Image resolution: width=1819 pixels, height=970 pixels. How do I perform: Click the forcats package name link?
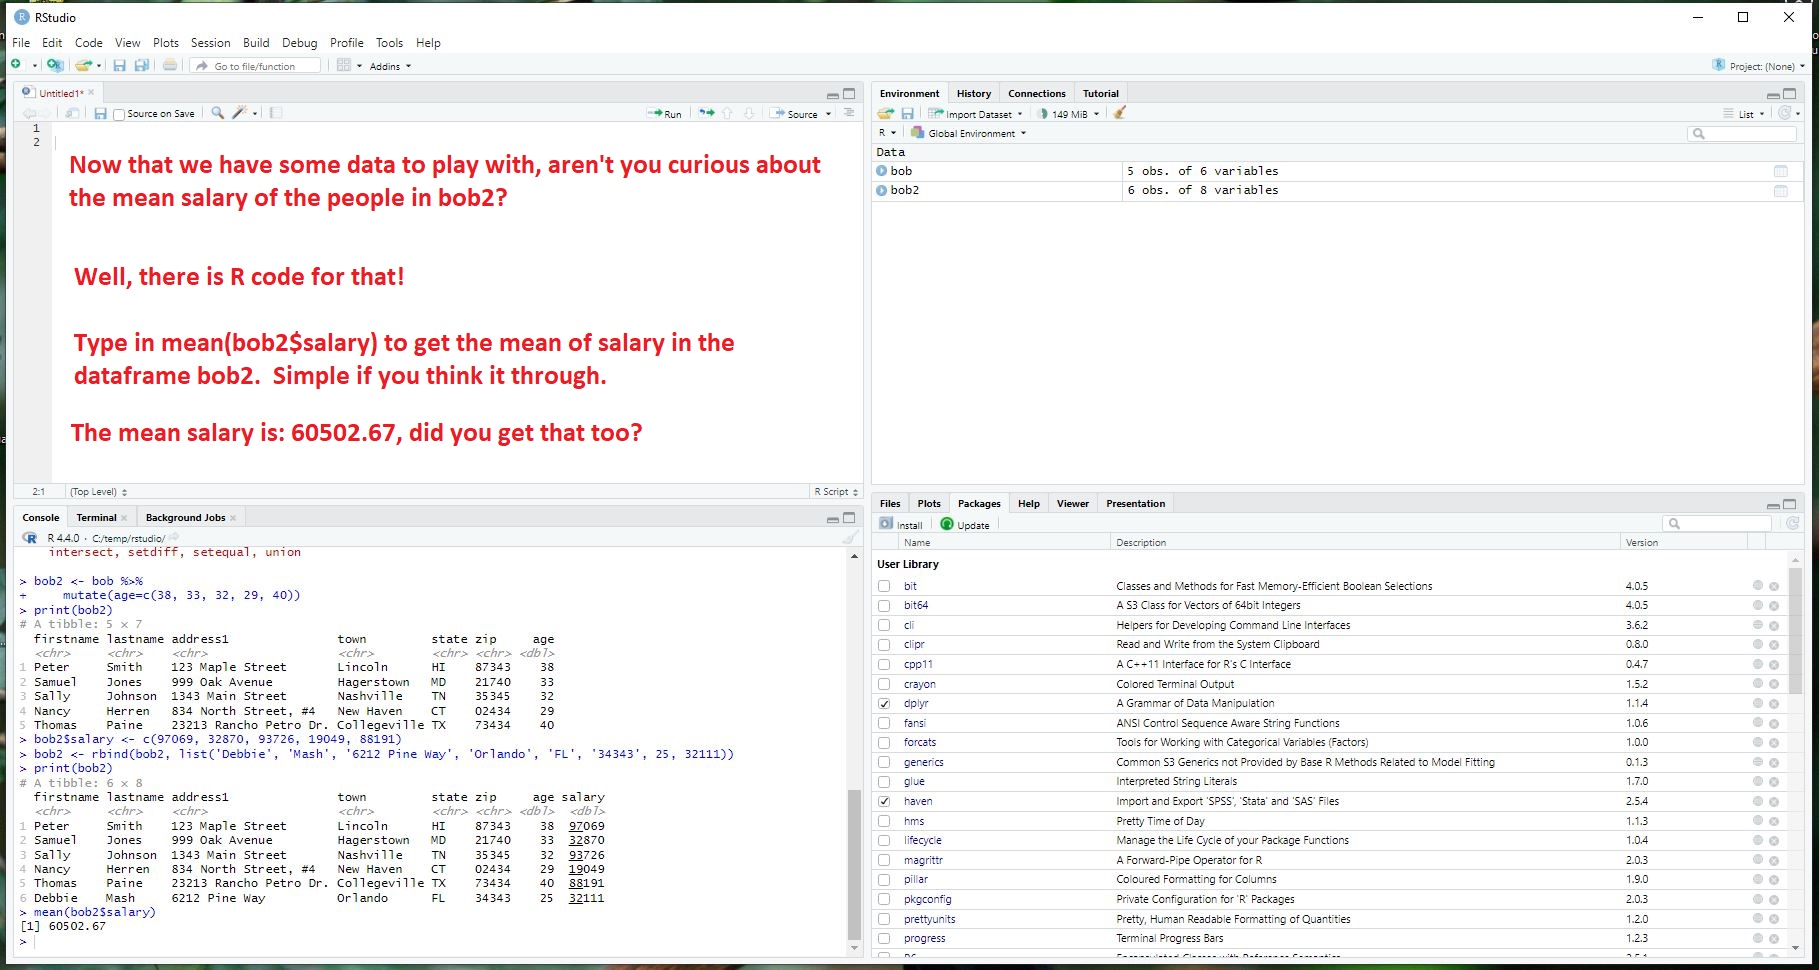[x=919, y=743]
